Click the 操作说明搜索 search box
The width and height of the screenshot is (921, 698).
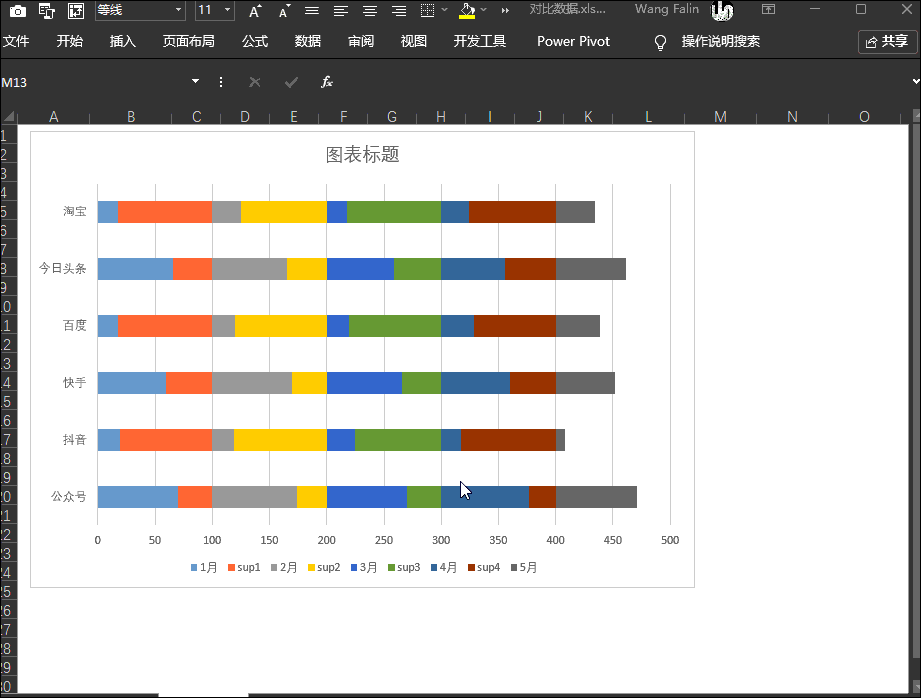click(x=721, y=41)
